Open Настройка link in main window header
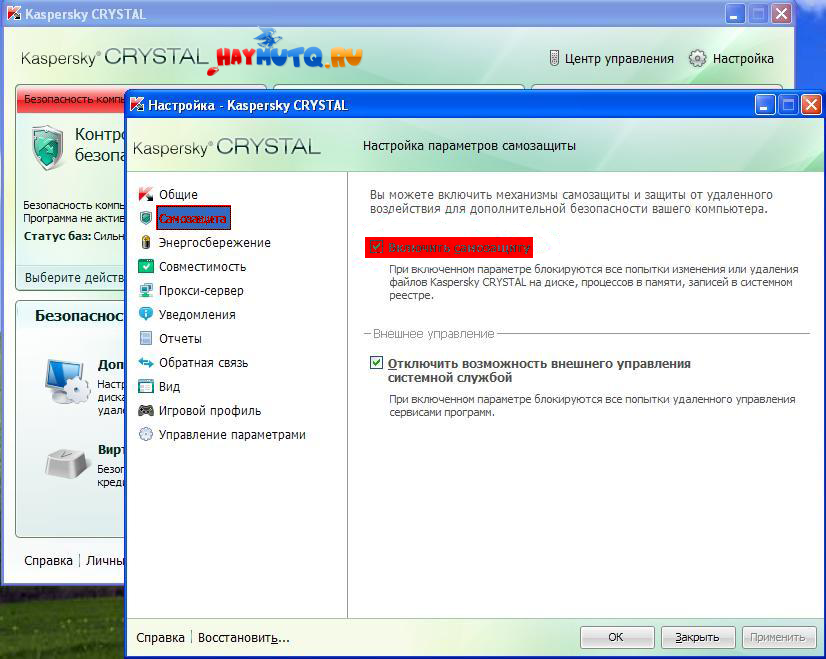The width and height of the screenshot is (826, 659). (x=743, y=58)
